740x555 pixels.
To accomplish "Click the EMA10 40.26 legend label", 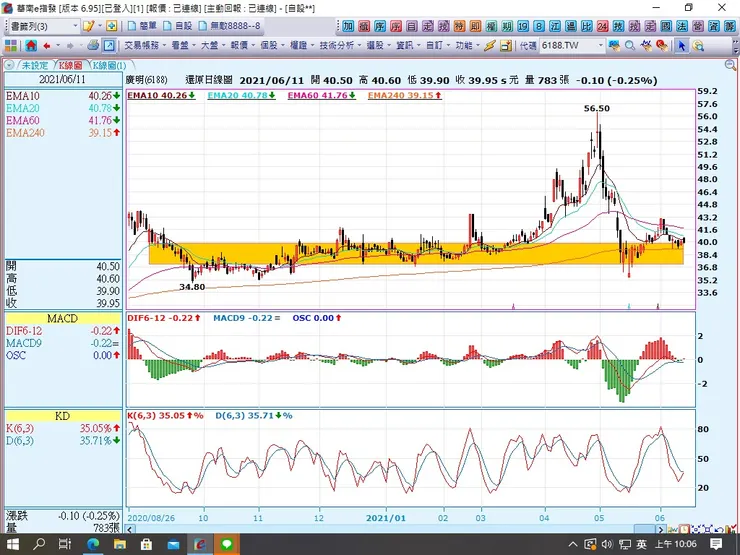I will click(x=161, y=95).
